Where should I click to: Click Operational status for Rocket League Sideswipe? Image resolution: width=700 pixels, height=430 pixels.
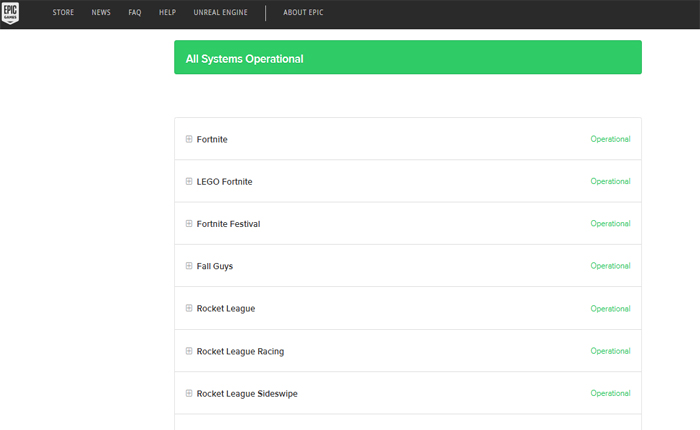[610, 393]
